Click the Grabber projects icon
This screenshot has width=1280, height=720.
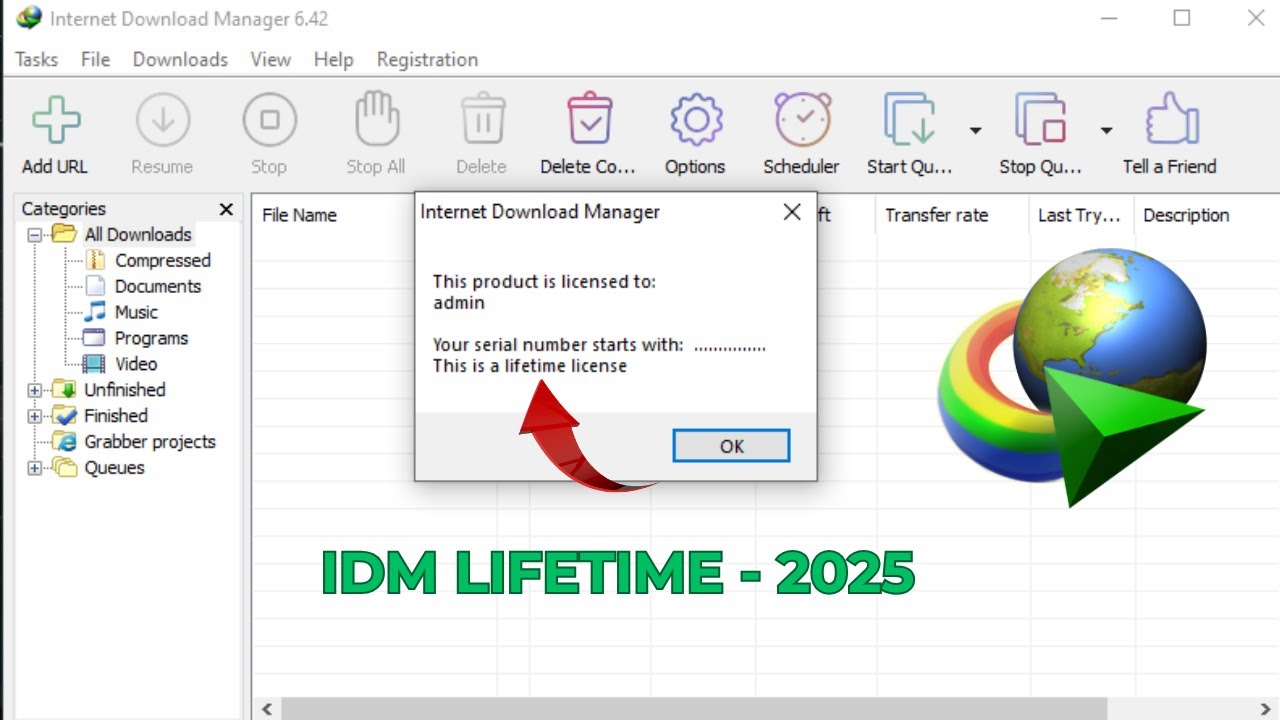tap(65, 441)
